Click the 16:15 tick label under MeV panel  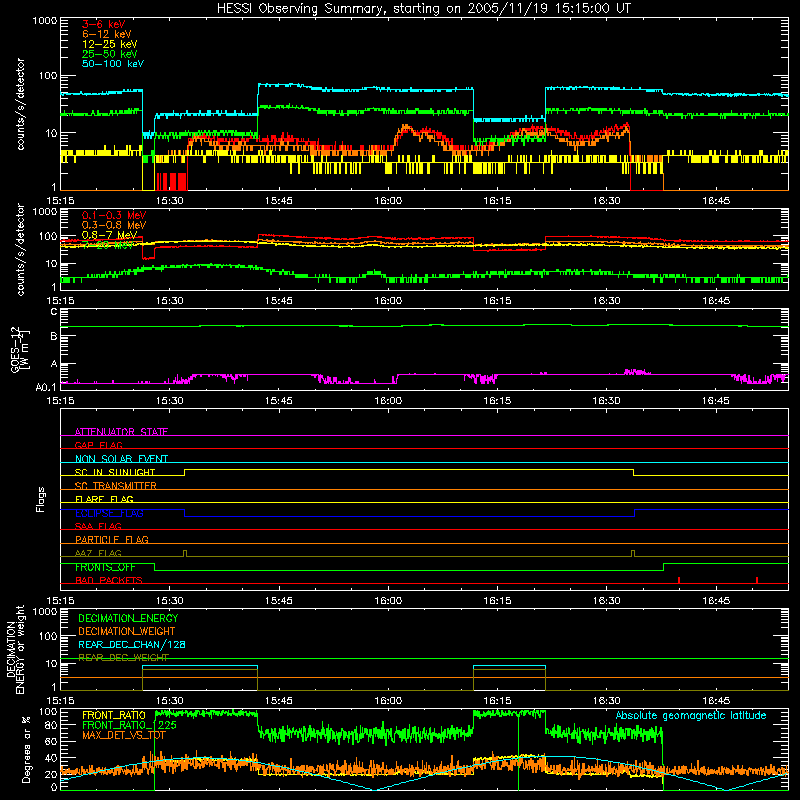pos(497,301)
